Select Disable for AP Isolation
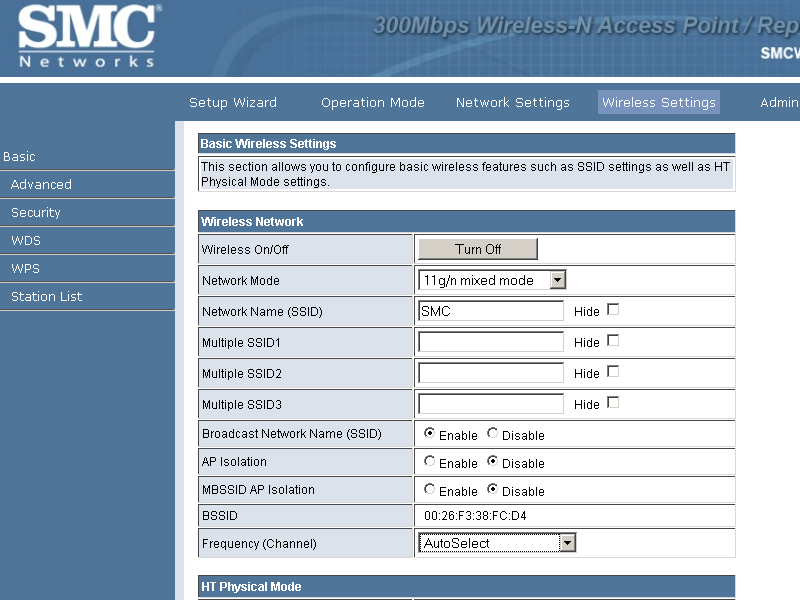The height and width of the screenshot is (600, 800). coord(492,461)
